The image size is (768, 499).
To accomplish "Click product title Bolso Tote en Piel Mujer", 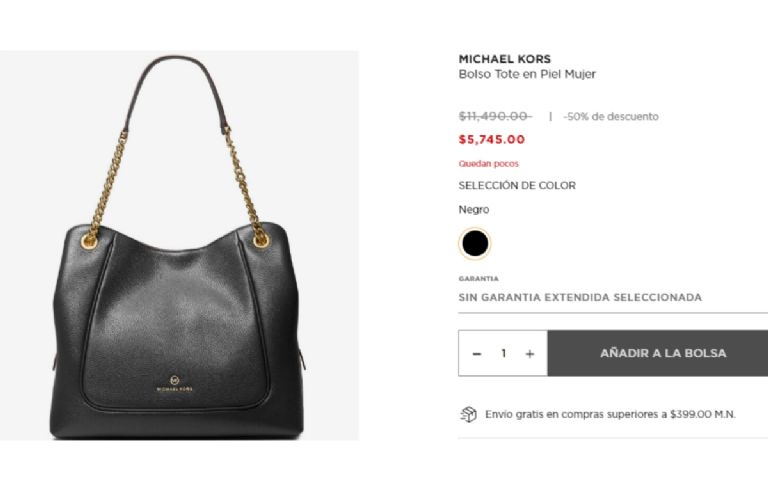I will click(527, 74).
